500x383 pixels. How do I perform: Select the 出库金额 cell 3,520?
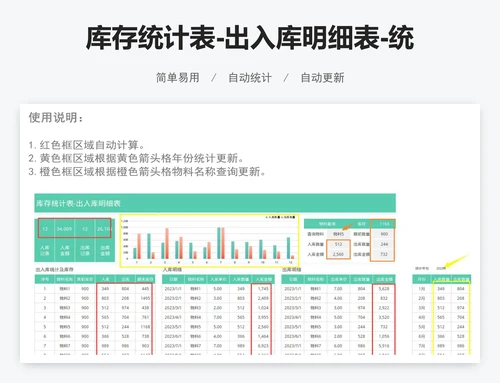[384, 317]
